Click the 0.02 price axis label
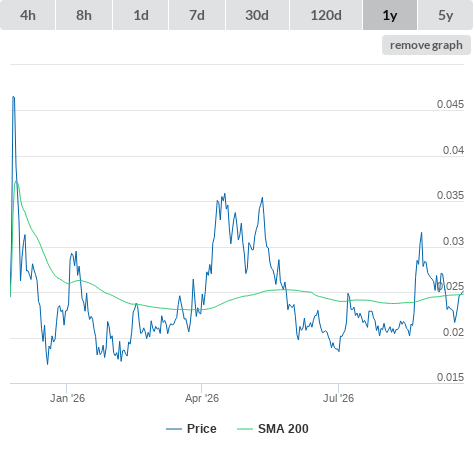 (x=453, y=332)
